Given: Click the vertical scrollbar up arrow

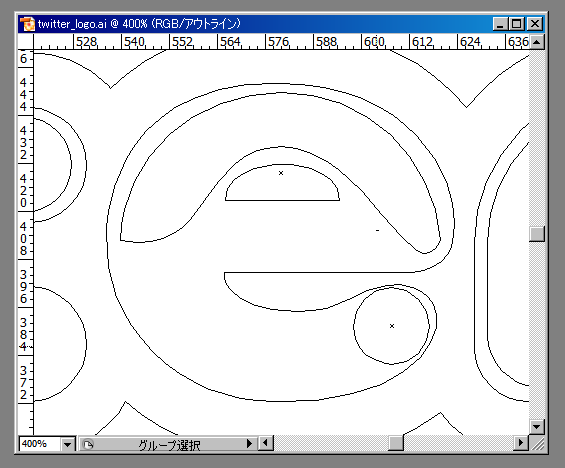Looking at the screenshot, I should [537, 43].
